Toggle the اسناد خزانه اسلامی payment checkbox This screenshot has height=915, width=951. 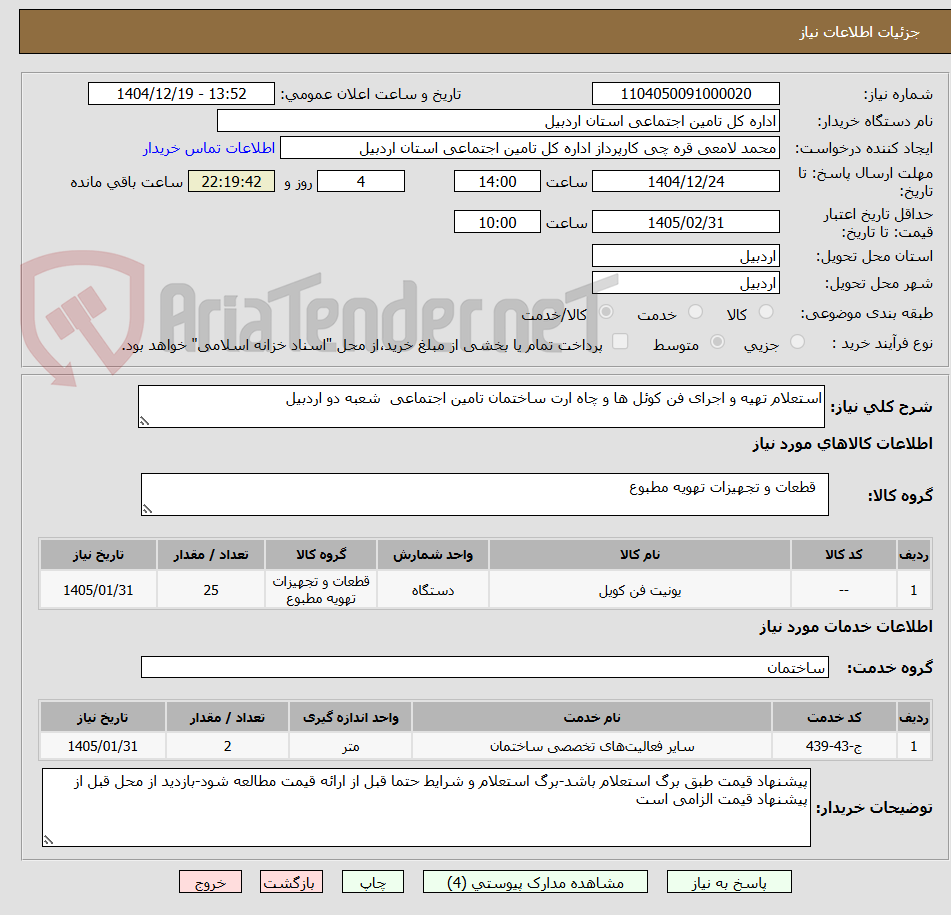(x=620, y=341)
